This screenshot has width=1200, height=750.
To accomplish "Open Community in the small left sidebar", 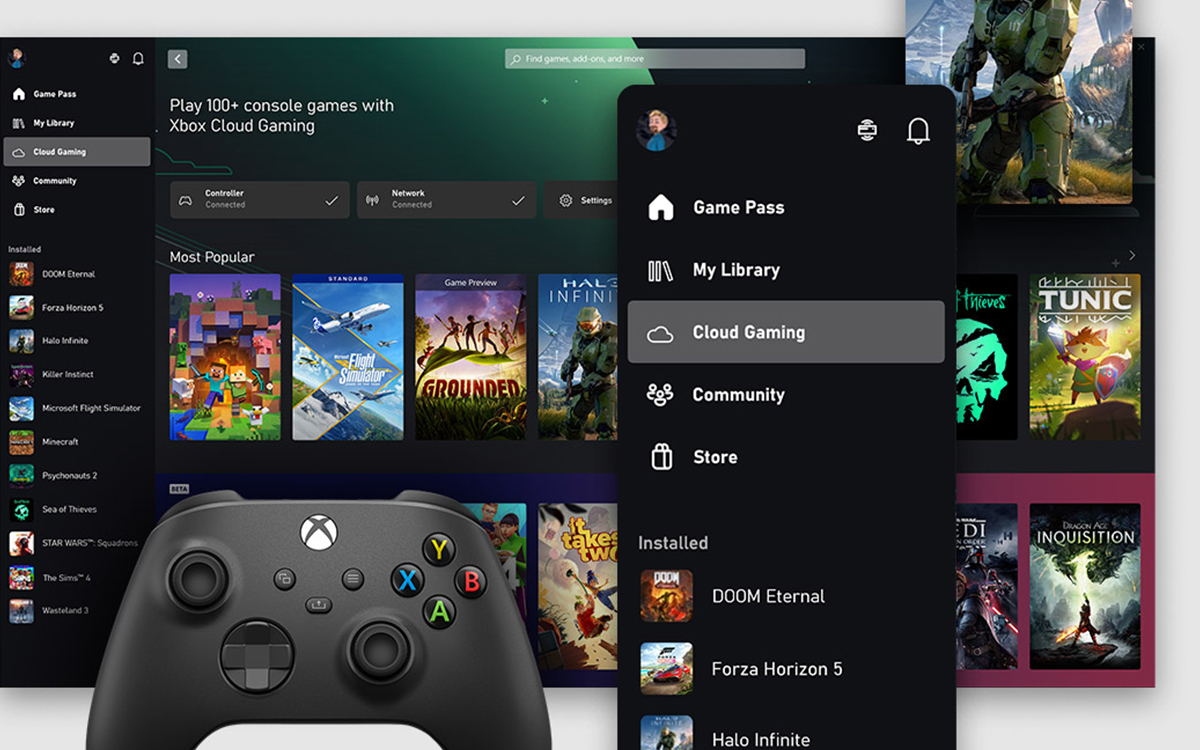I will [77, 181].
